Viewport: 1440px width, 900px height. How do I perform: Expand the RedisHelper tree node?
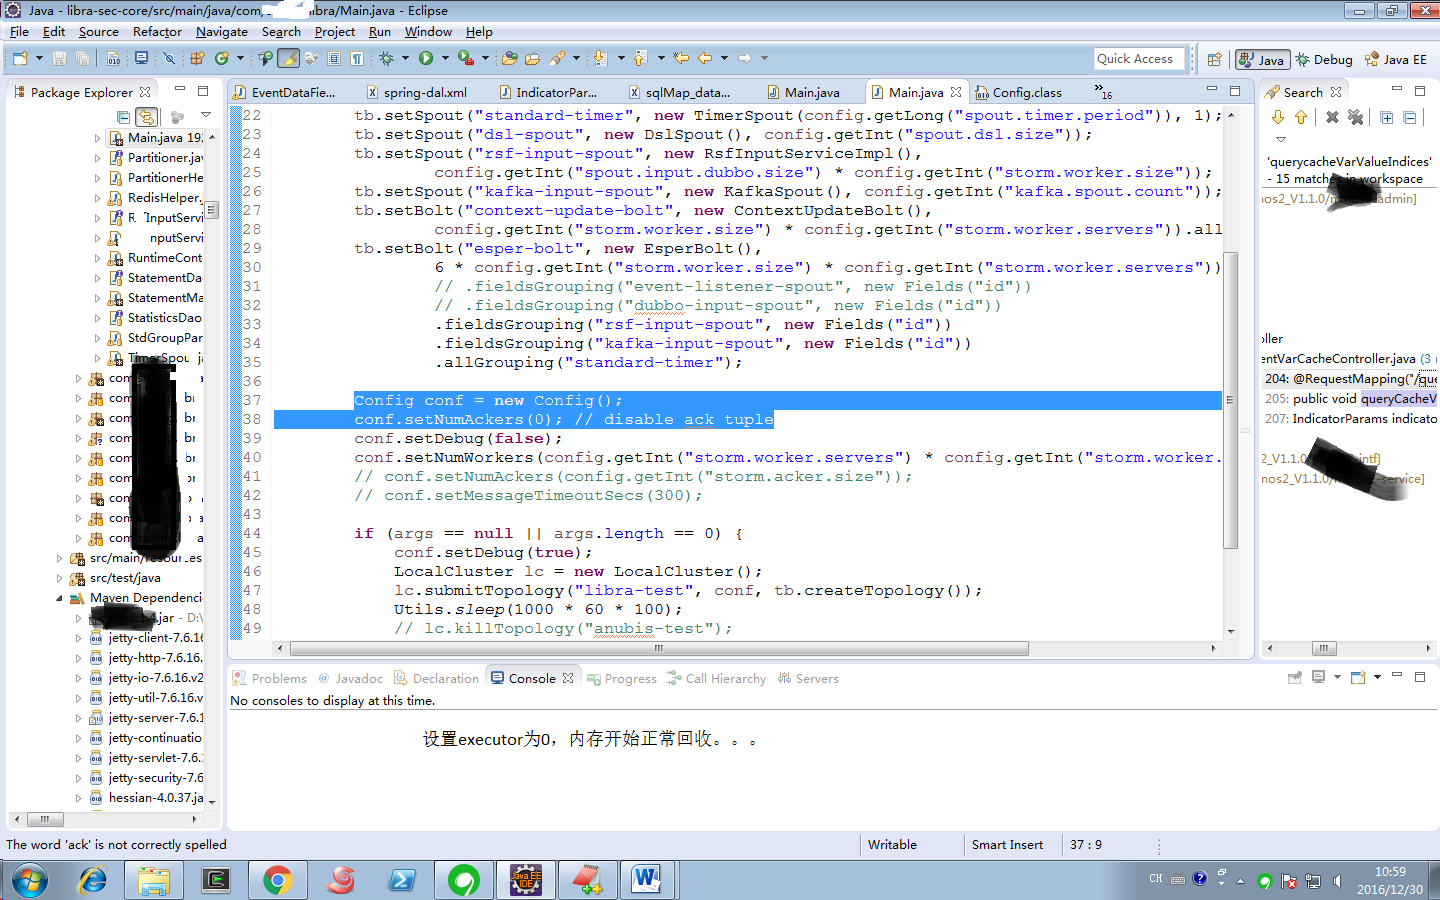(x=97, y=198)
